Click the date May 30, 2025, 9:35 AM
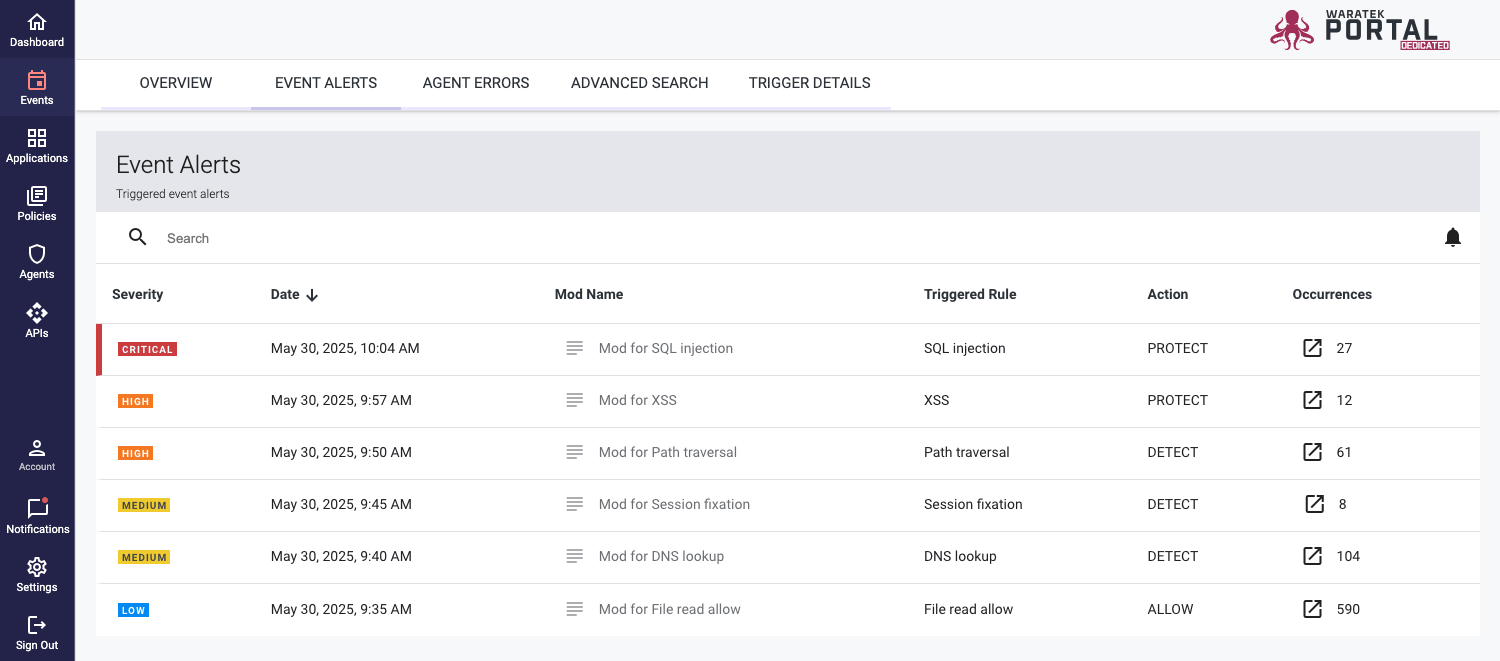The height and width of the screenshot is (661, 1500). pos(341,609)
